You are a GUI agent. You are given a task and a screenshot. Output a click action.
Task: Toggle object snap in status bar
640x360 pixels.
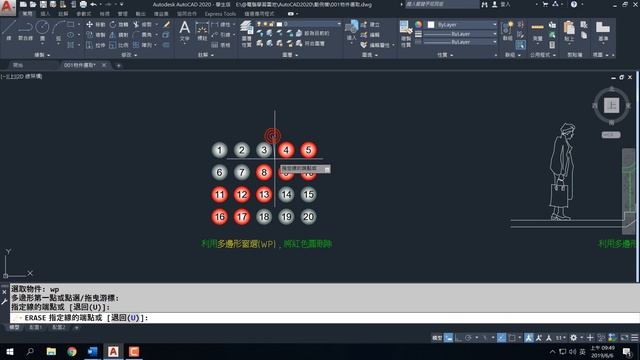512,338
